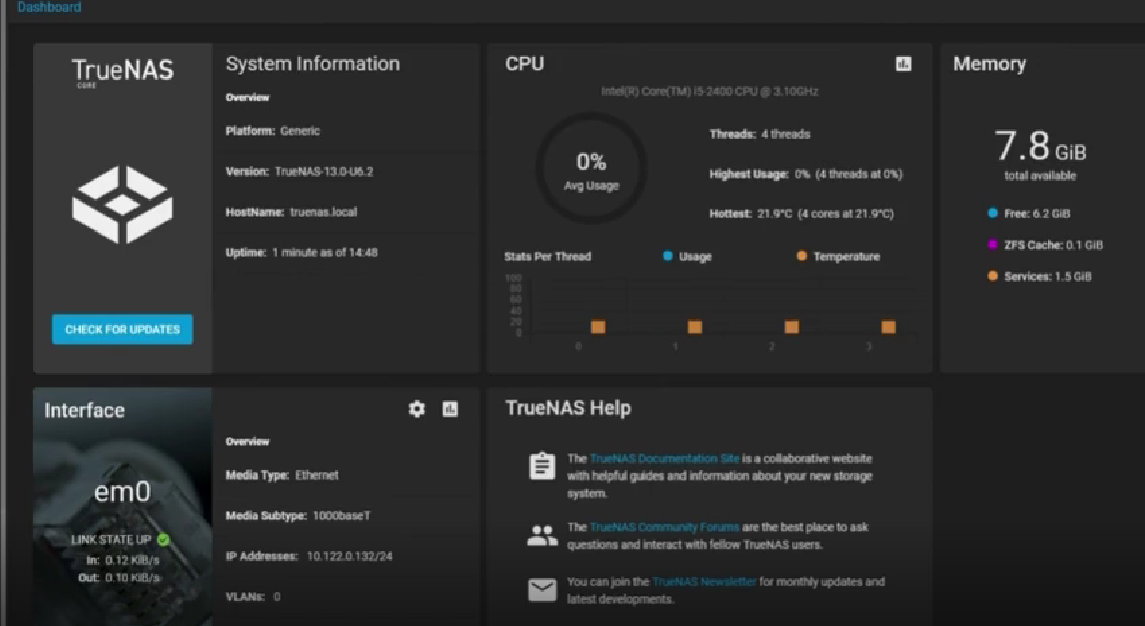Open the TrueNAS Newsletter link
The height and width of the screenshot is (626, 1145).
pos(704,582)
